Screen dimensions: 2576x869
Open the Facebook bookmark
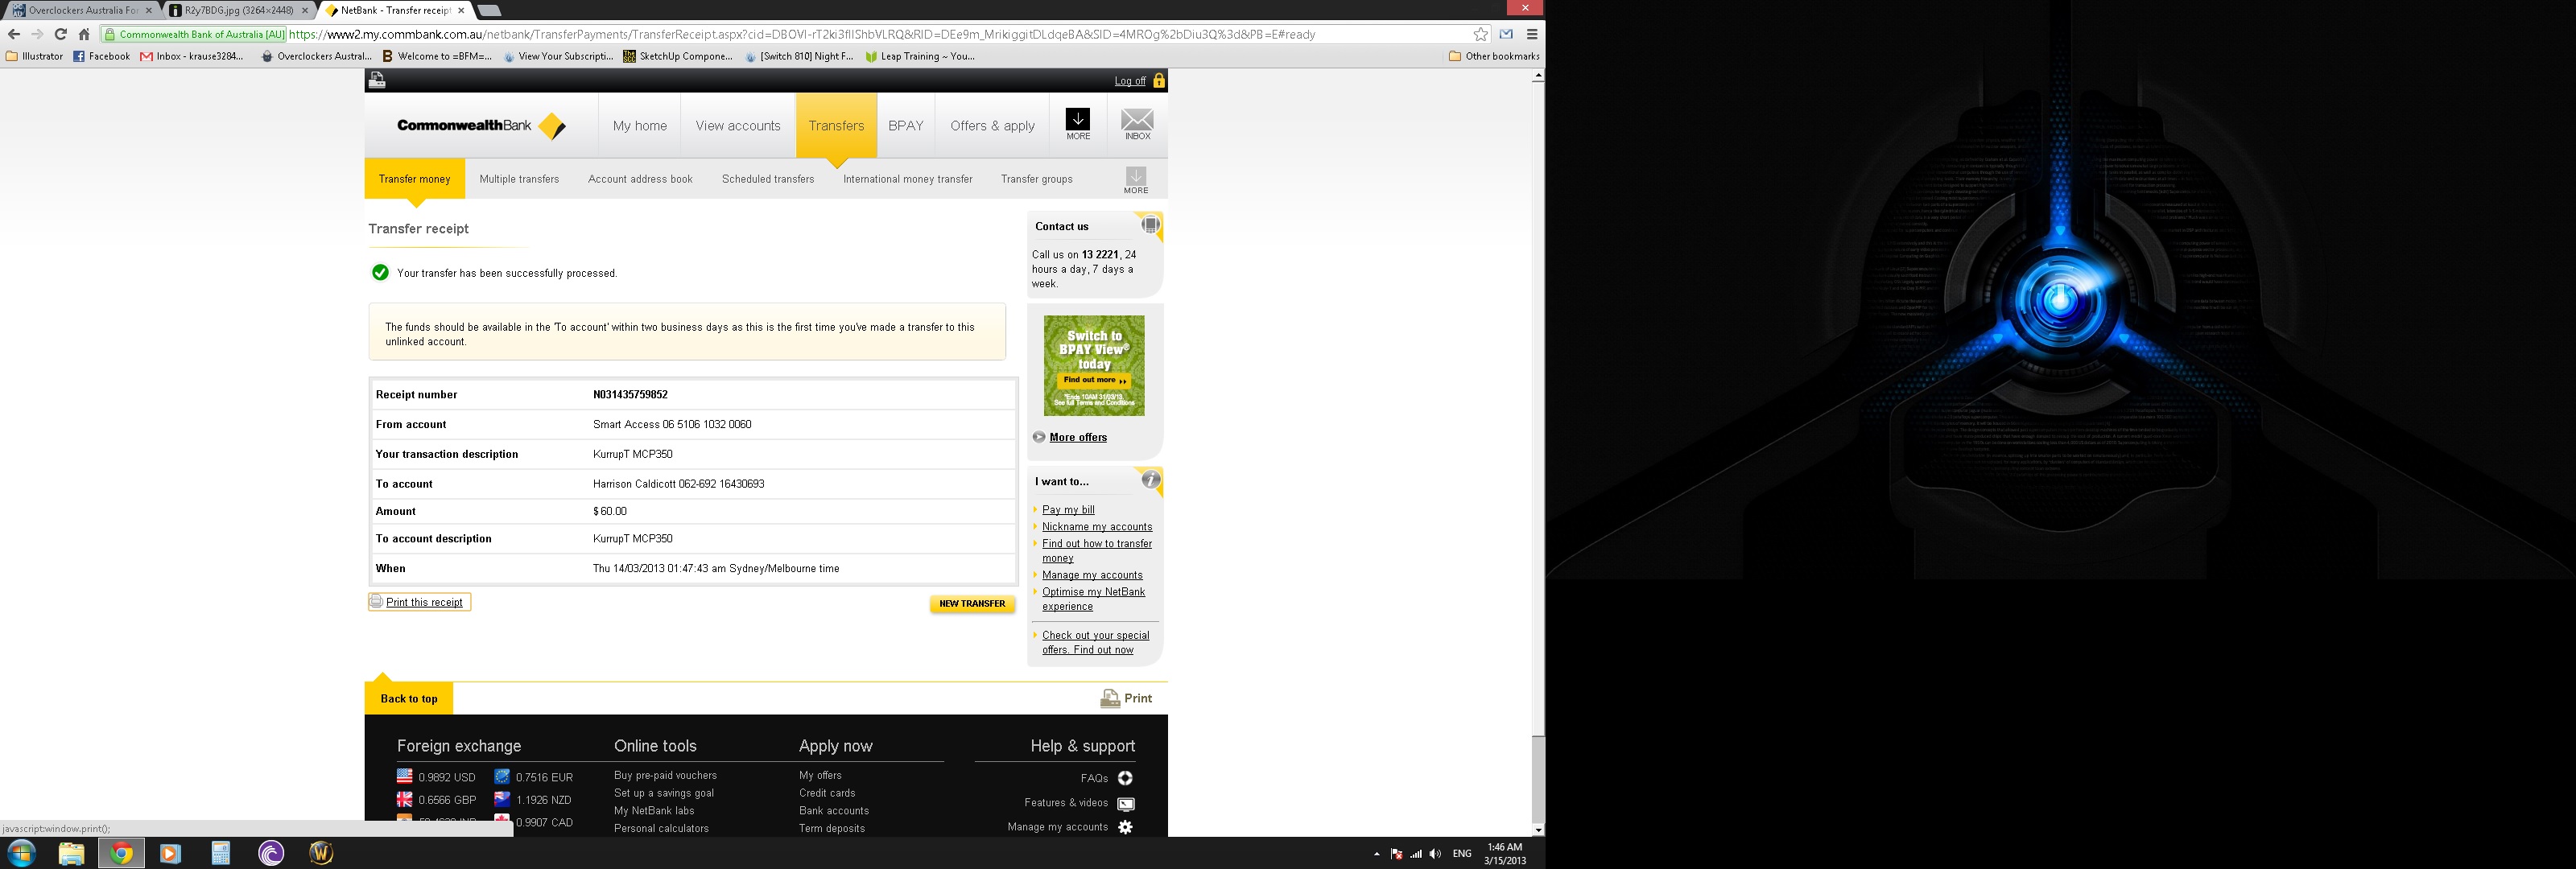pyautogui.click(x=101, y=56)
